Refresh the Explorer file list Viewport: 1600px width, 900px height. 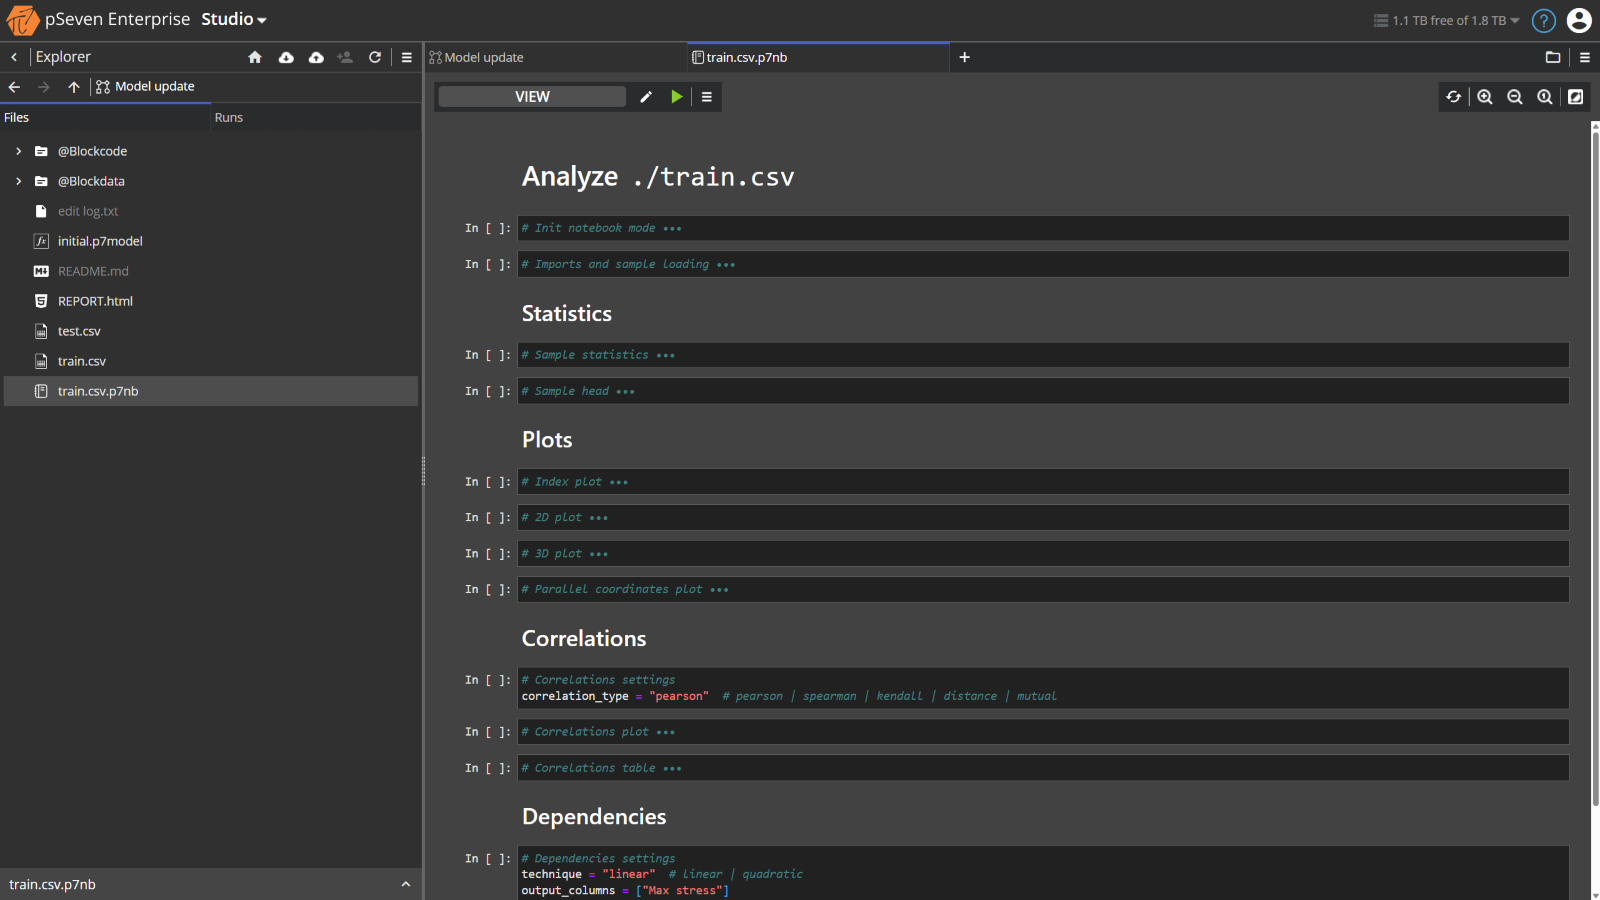tap(375, 57)
